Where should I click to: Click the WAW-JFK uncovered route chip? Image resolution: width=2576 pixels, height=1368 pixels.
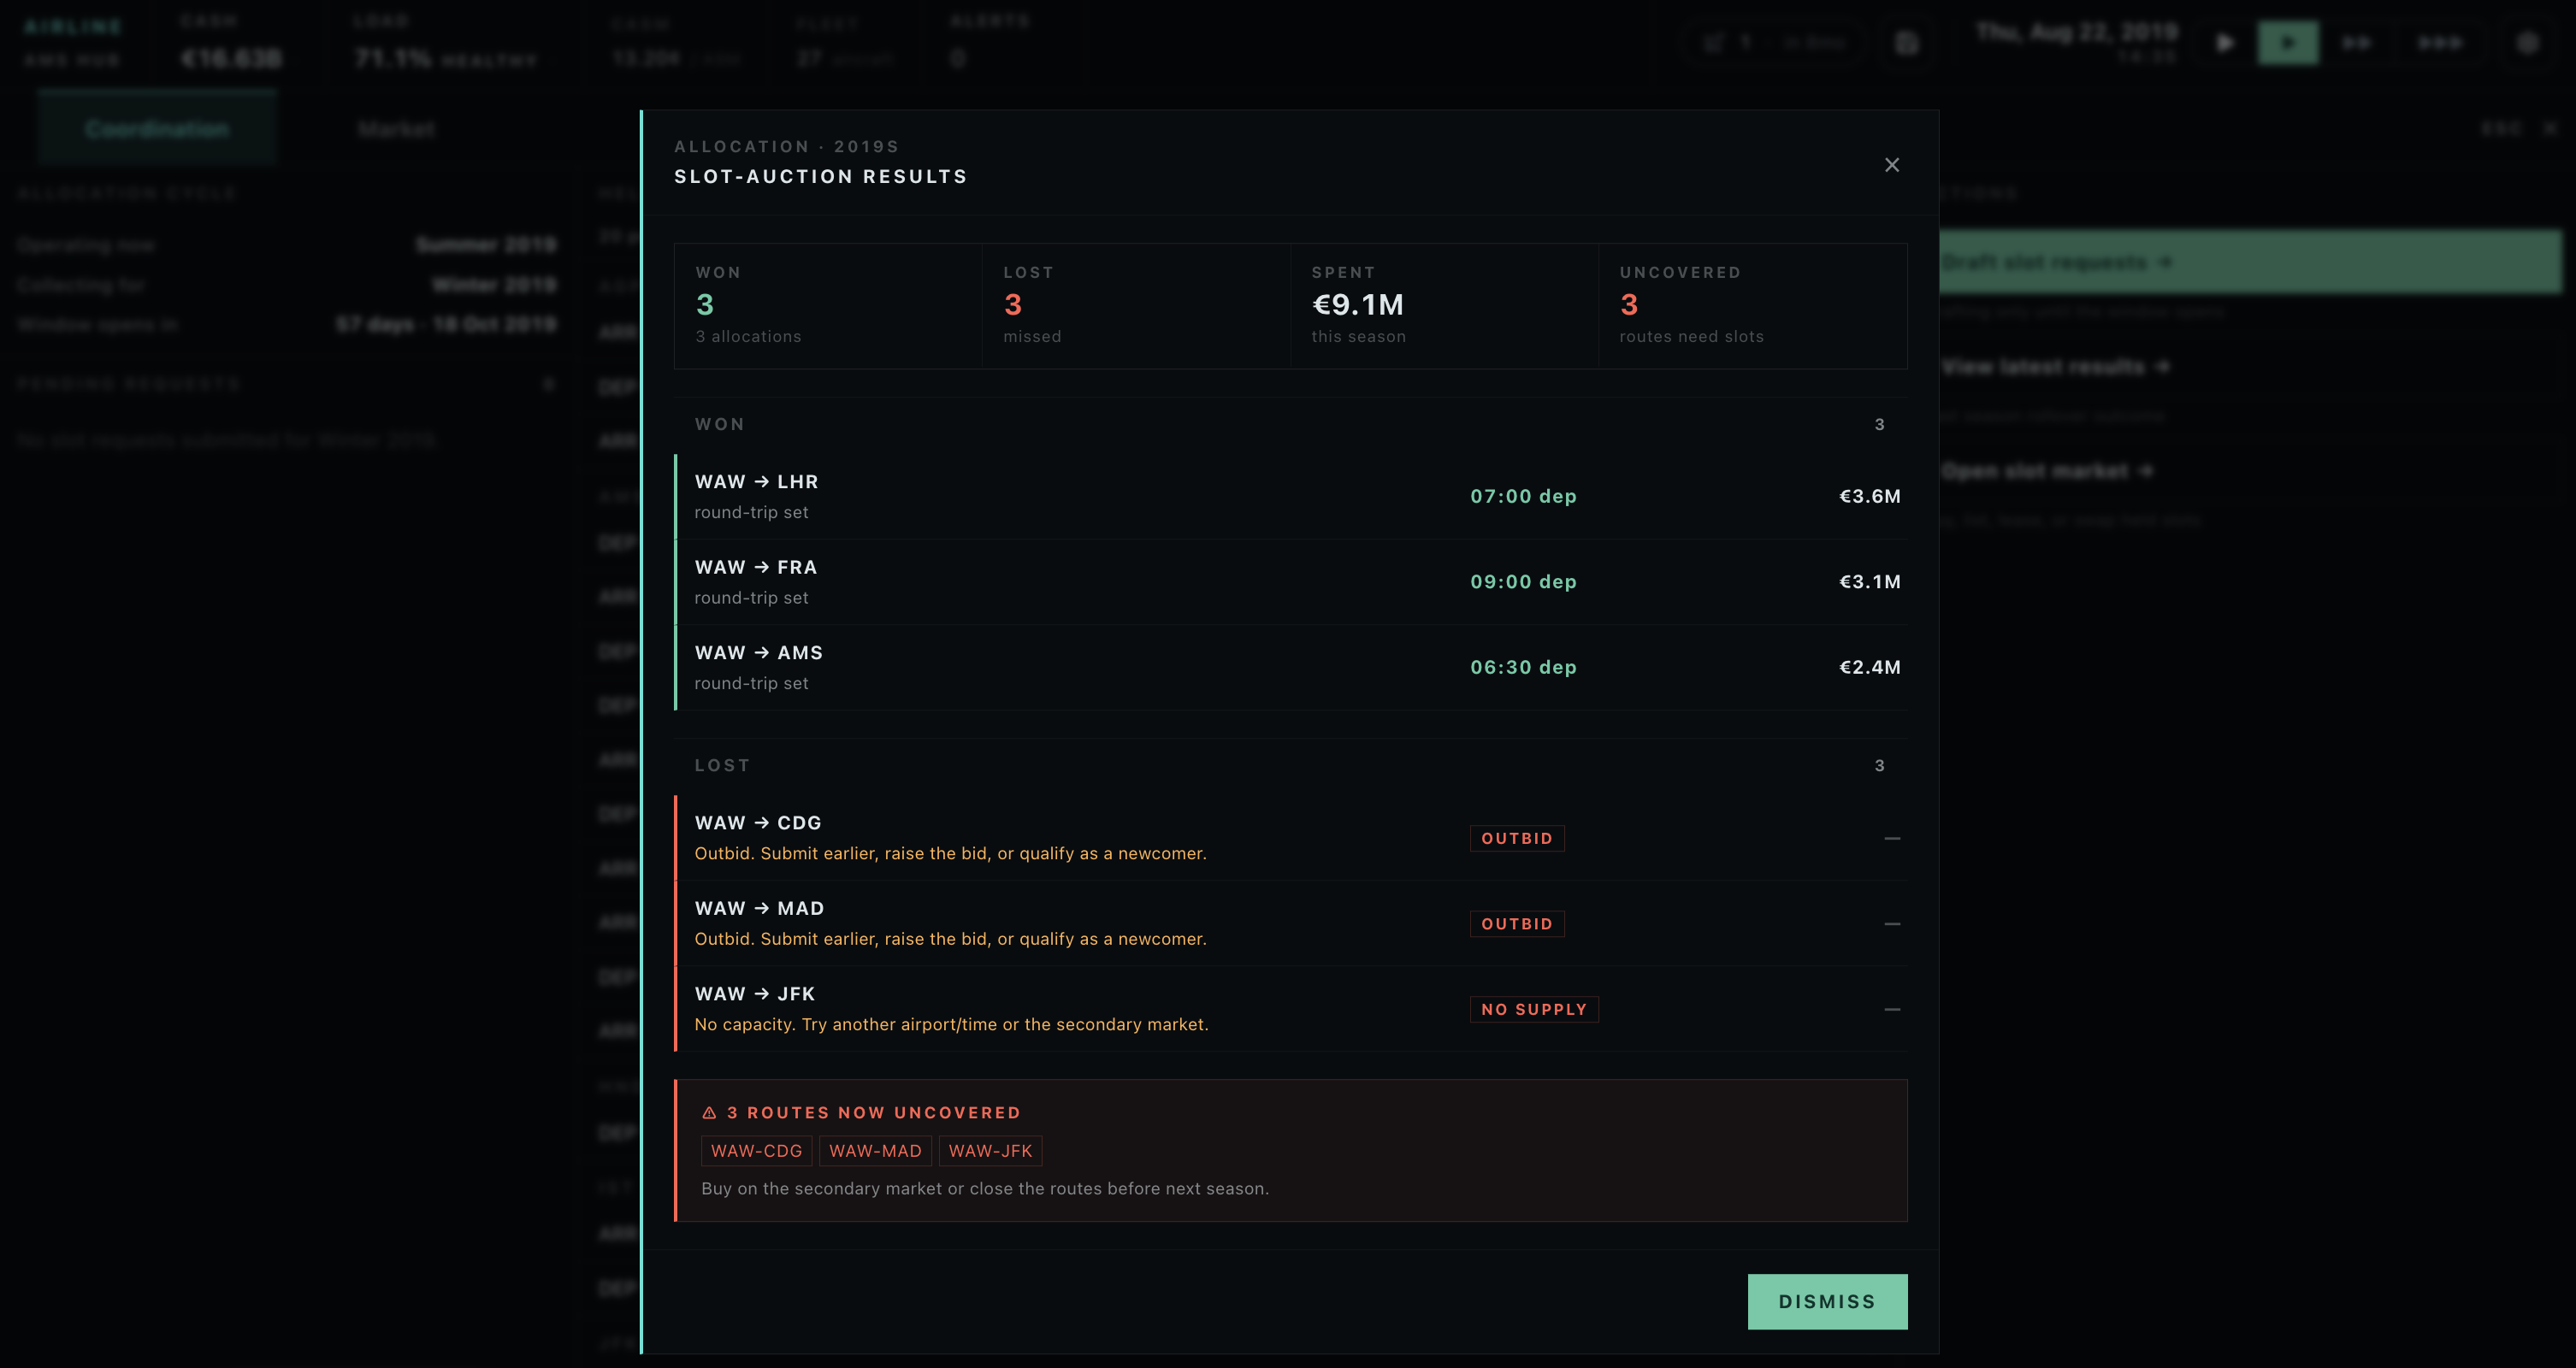click(x=990, y=1151)
